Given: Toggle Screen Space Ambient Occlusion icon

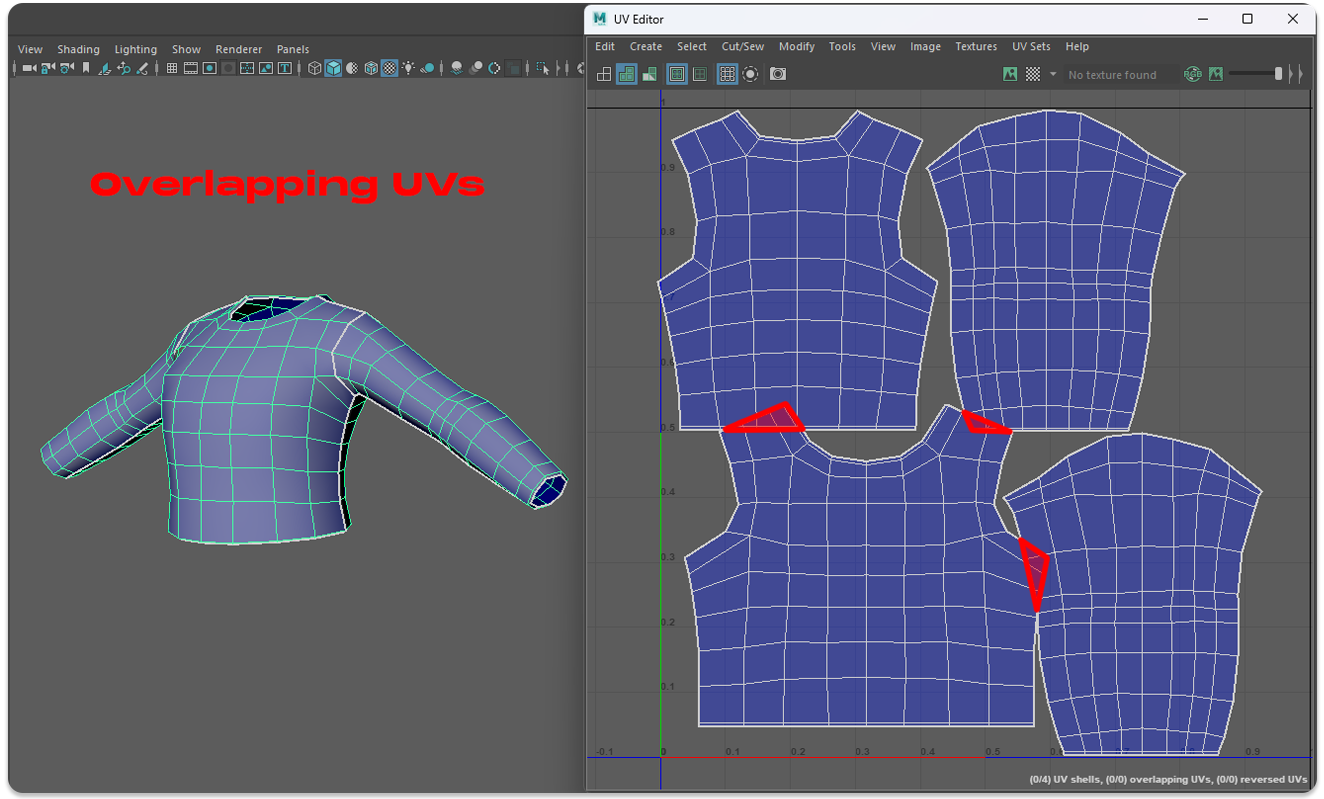Looking at the screenshot, I should (456, 68).
